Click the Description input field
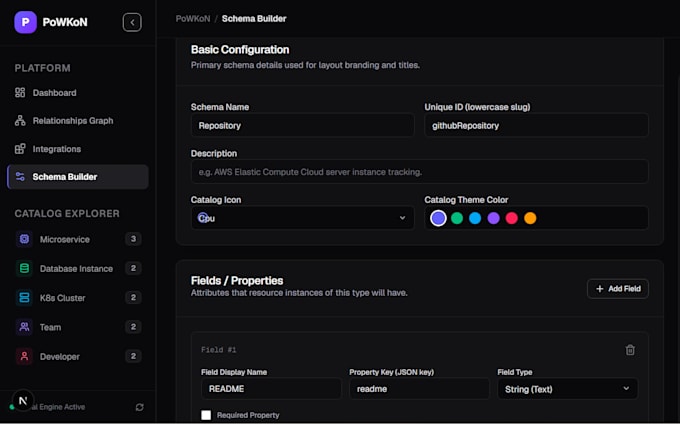Image resolution: width=680 pixels, height=424 pixels. (420, 172)
